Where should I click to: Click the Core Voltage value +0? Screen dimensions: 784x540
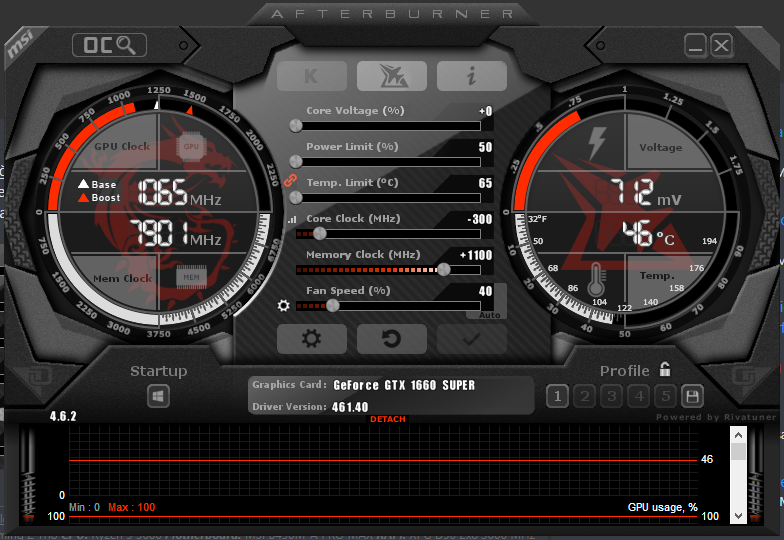click(485, 111)
